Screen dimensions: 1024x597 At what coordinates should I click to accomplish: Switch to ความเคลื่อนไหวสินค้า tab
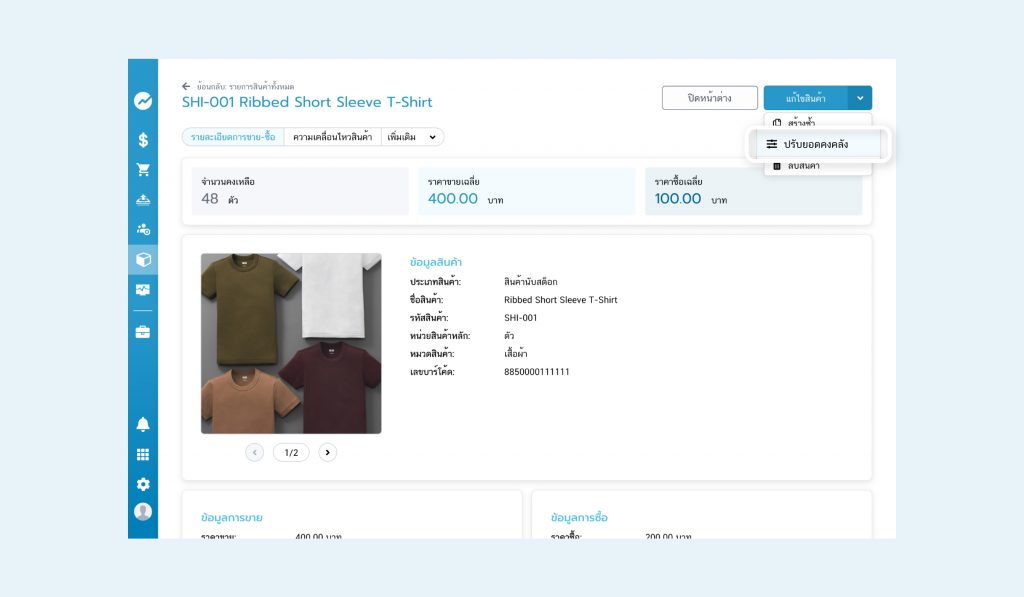click(332, 137)
